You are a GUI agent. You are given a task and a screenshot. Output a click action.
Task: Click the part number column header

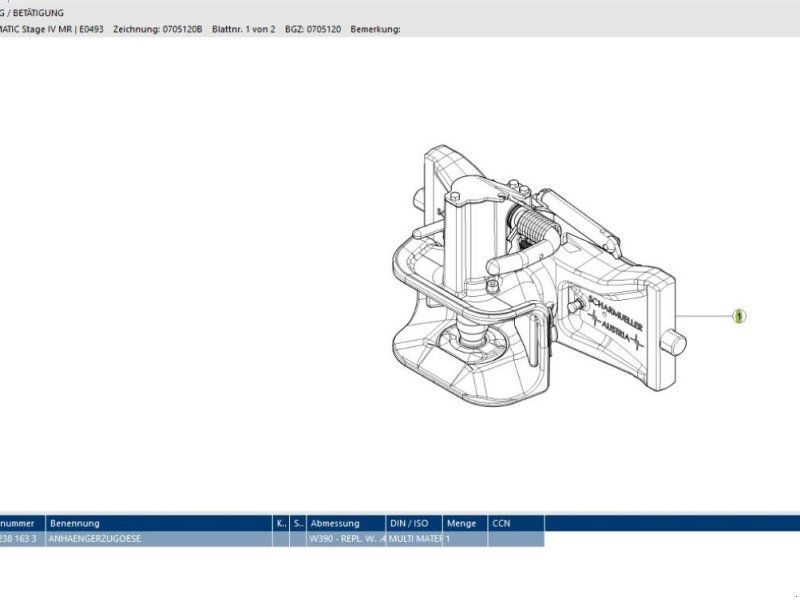(x=22, y=523)
